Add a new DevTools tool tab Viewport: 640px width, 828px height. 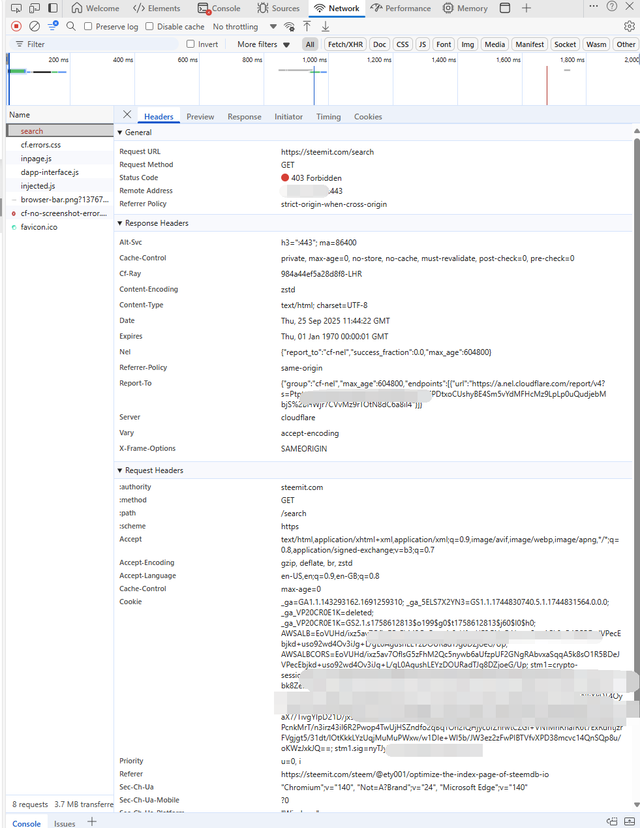tap(526, 8)
